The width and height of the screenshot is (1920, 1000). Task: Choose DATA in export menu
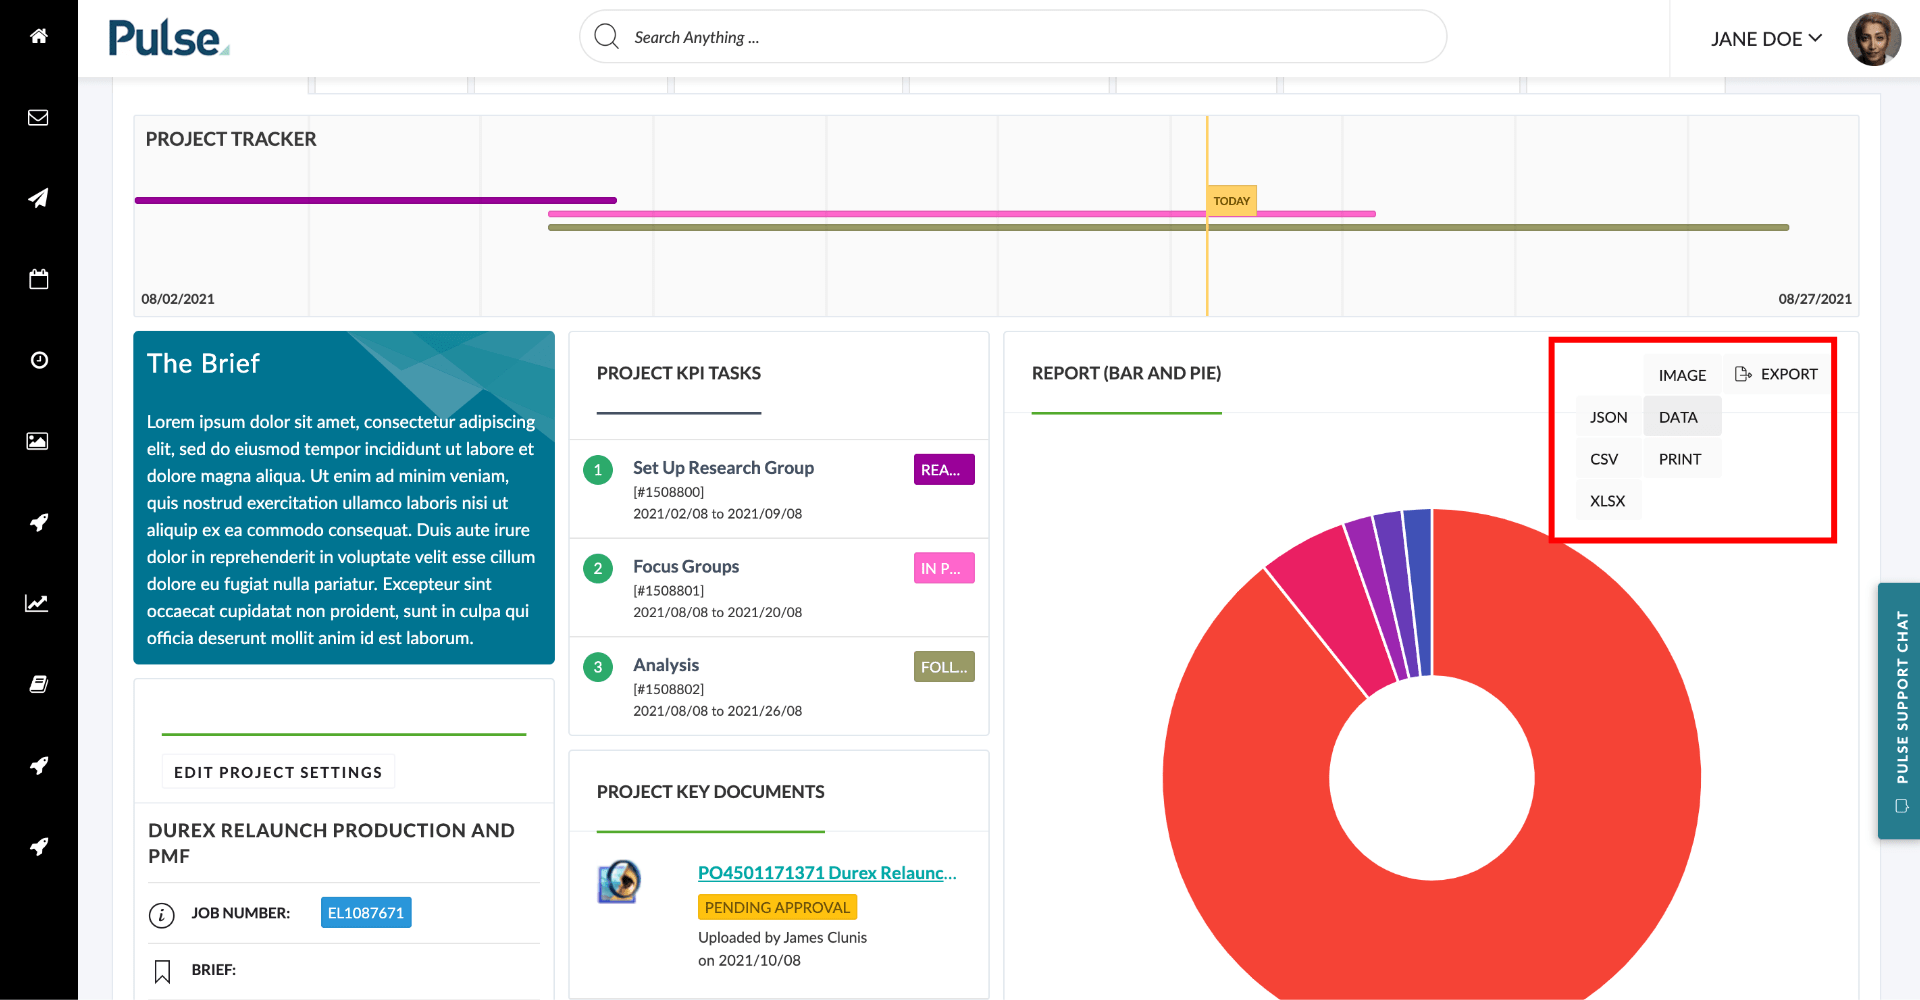tap(1682, 417)
